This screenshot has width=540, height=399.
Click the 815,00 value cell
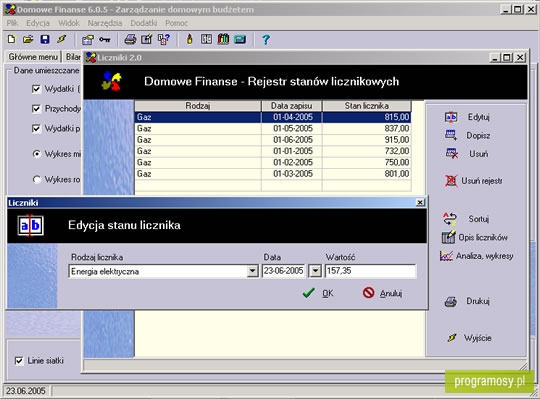point(366,117)
